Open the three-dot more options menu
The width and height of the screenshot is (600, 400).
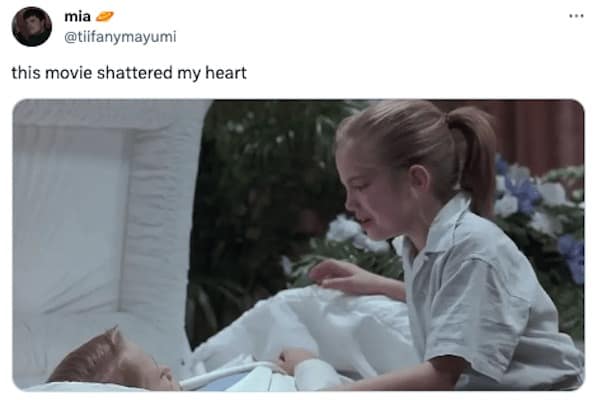coord(576,16)
